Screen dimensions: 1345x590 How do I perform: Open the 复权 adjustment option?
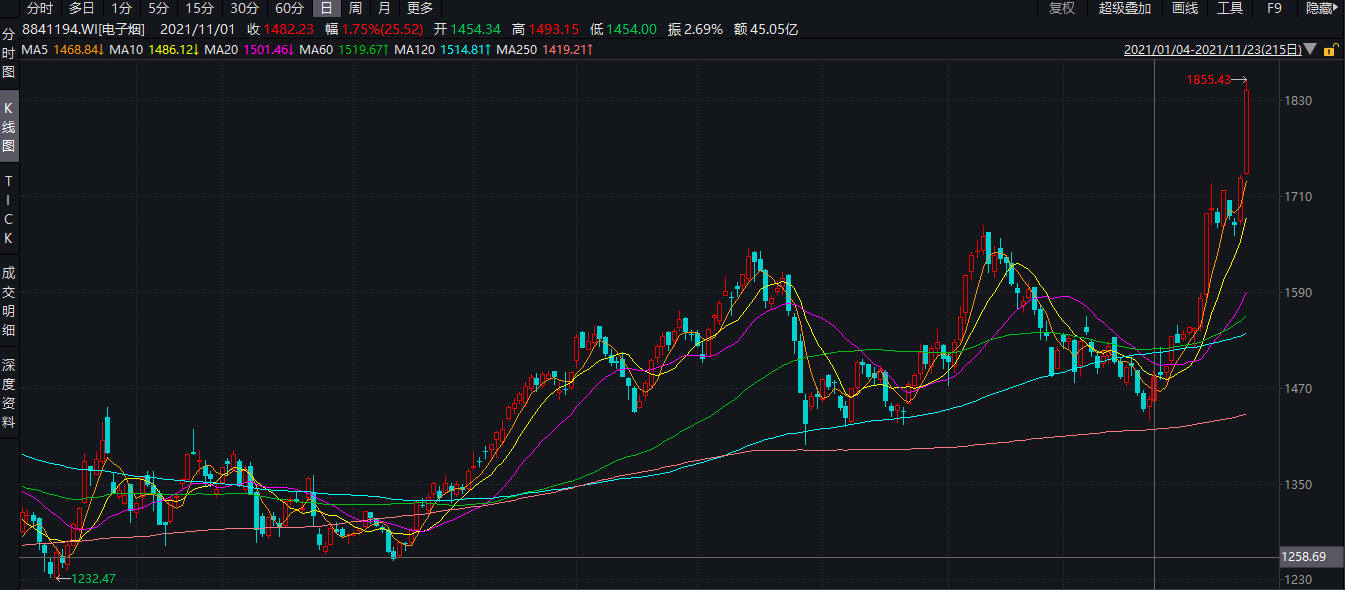coord(1062,8)
